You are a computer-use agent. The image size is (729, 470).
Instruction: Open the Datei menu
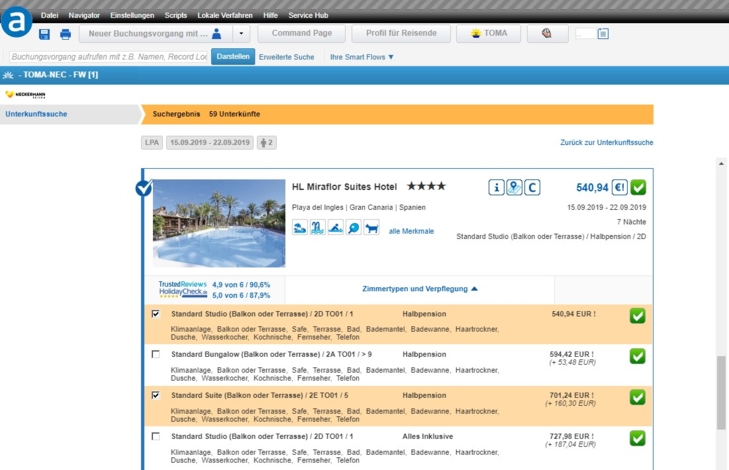pyautogui.click(x=49, y=15)
